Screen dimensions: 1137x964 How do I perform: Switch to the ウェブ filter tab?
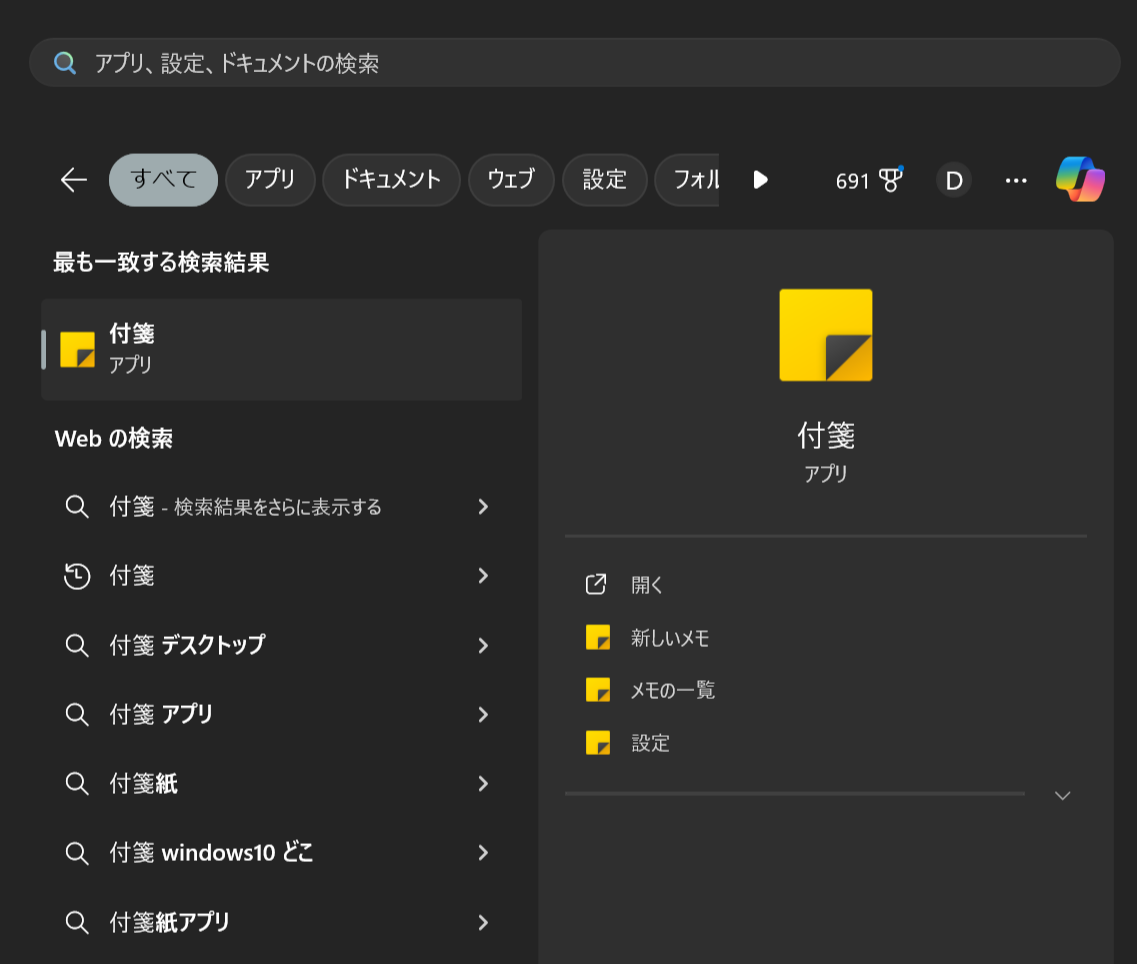(511, 180)
